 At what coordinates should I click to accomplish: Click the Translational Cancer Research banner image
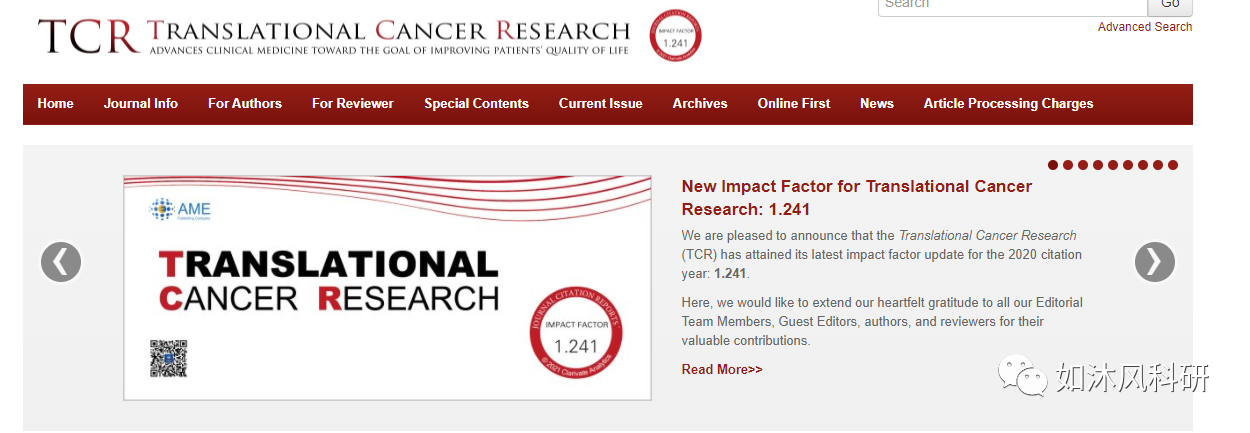click(x=387, y=288)
